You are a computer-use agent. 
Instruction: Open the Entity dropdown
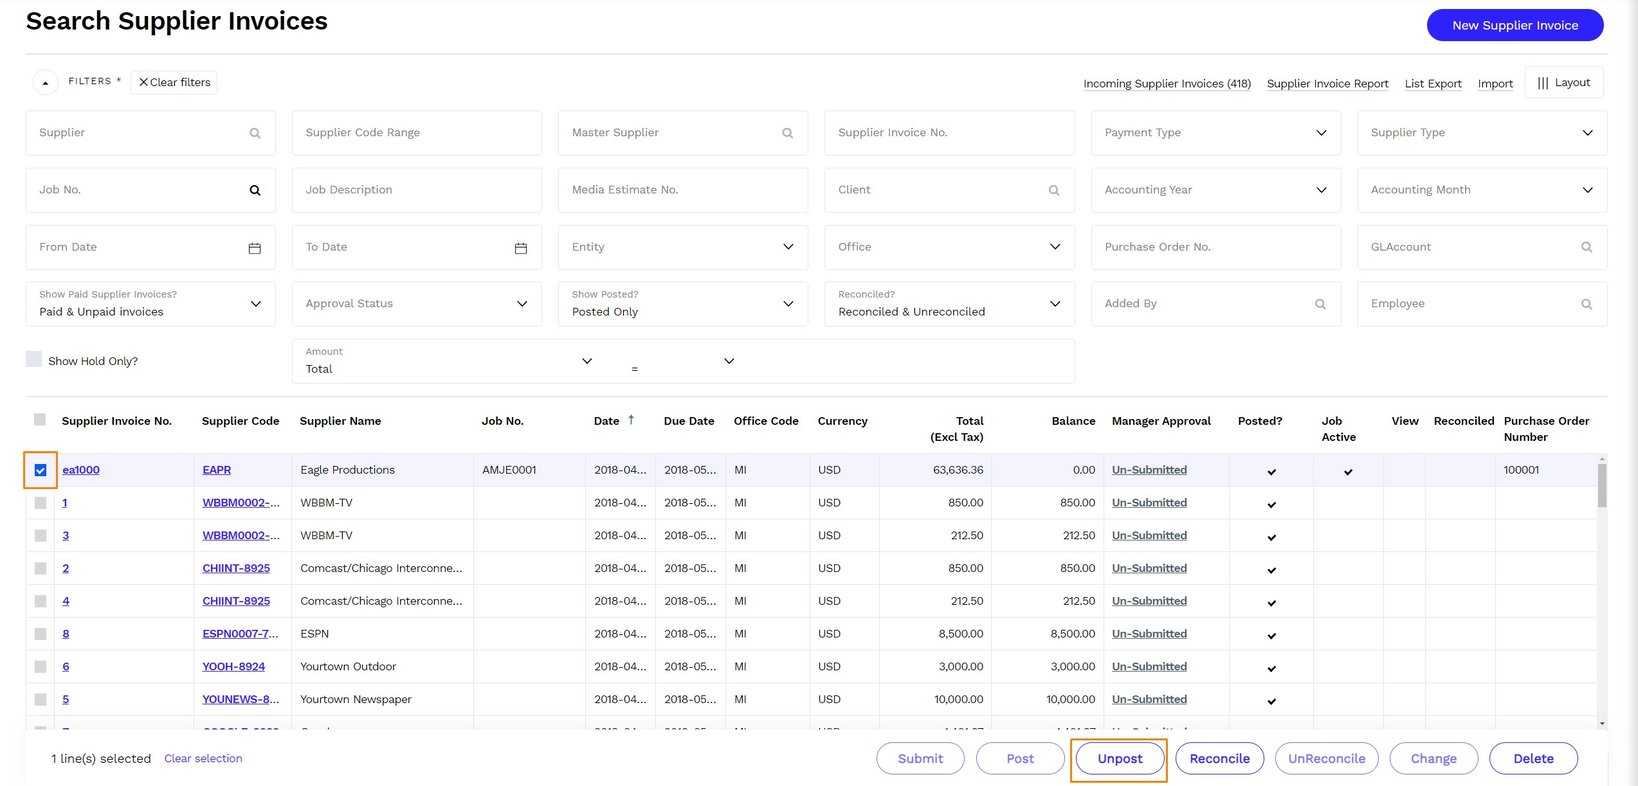click(683, 247)
